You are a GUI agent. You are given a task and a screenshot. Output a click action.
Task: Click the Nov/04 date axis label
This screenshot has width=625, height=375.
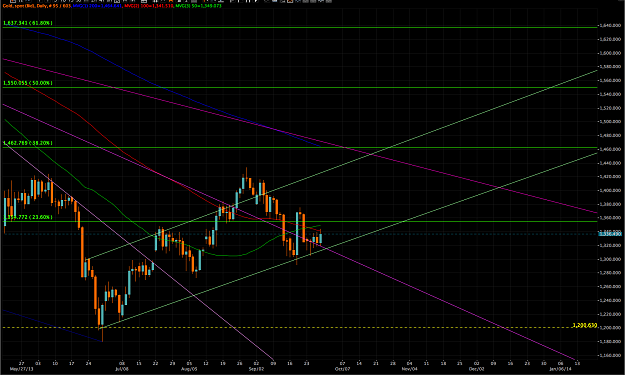(410, 369)
